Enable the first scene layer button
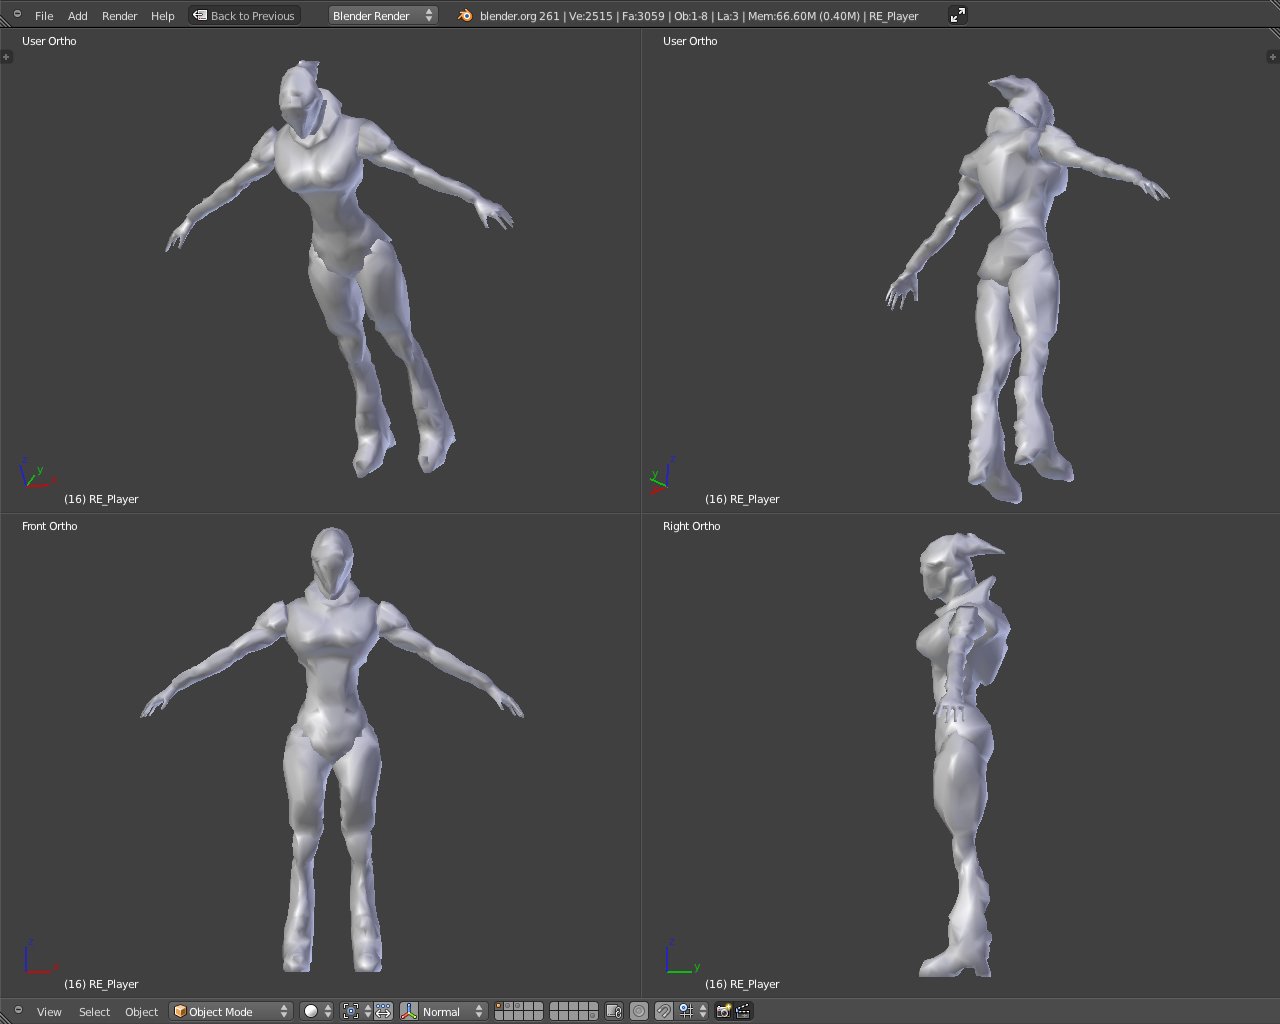 pos(499,1006)
